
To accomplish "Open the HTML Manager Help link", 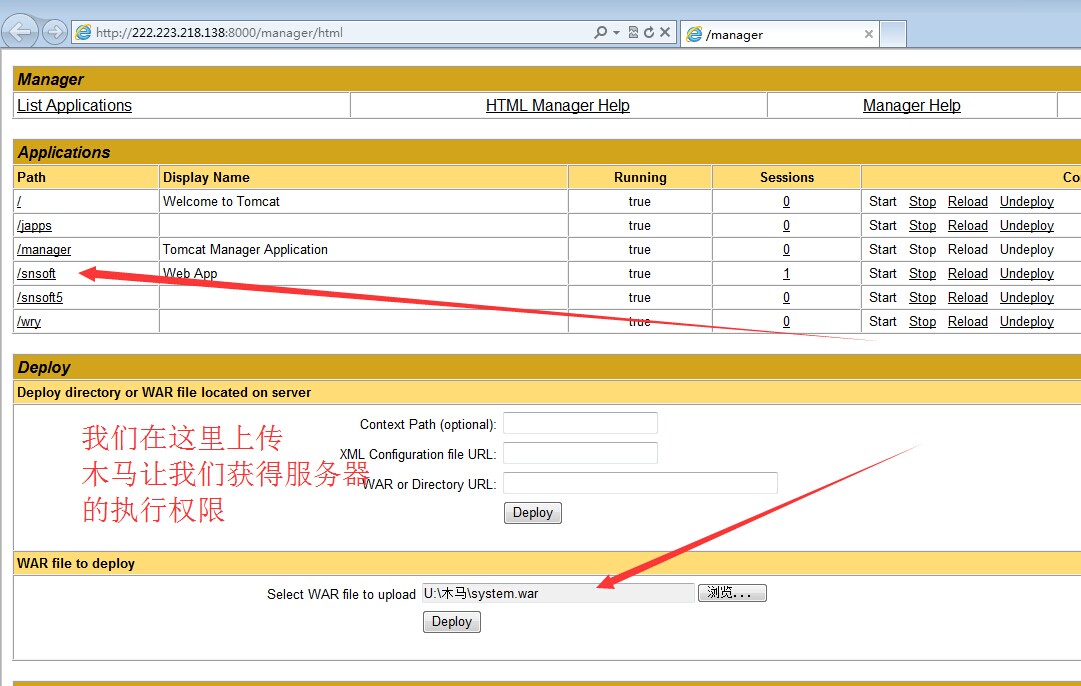I will click(x=558, y=105).
